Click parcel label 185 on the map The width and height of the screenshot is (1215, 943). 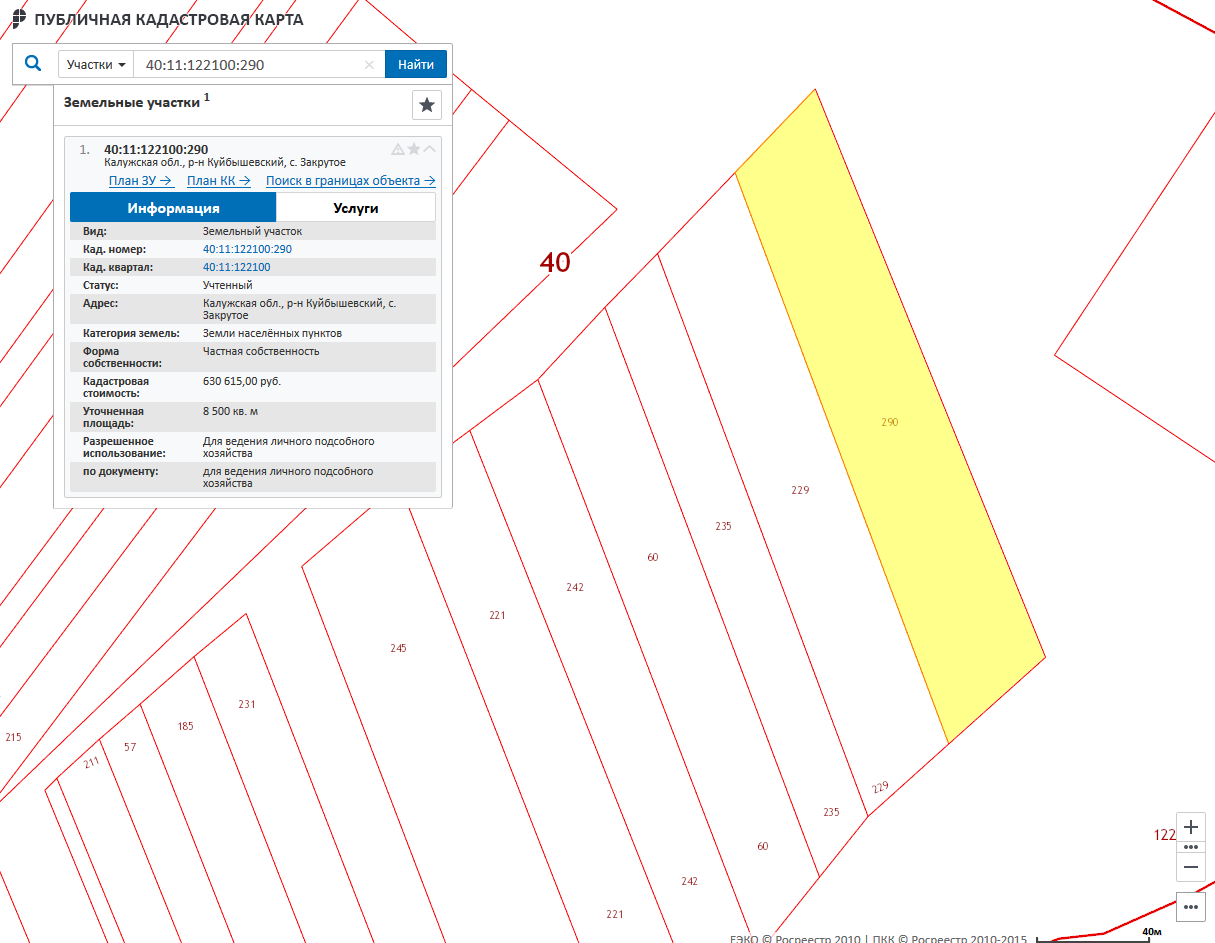[x=185, y=726]
